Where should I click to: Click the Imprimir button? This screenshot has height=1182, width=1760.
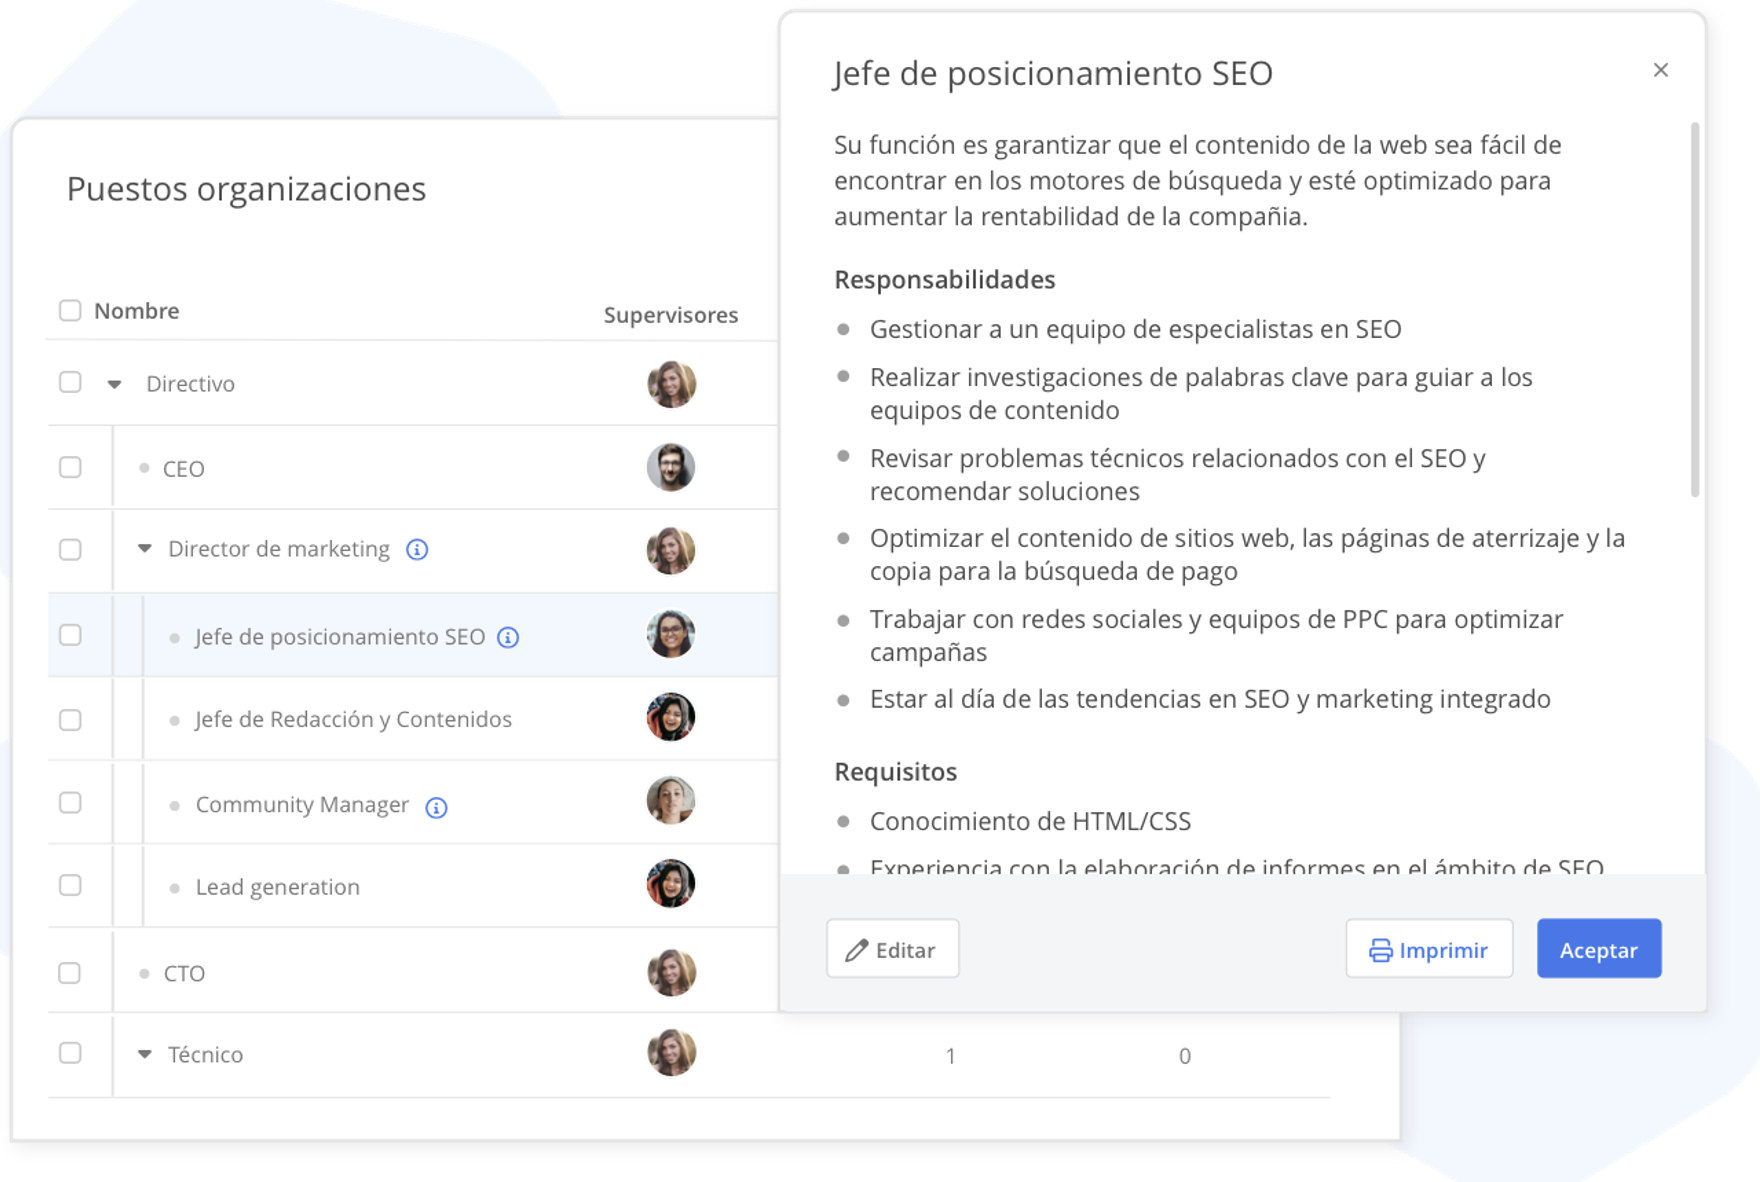(1429, 949)
